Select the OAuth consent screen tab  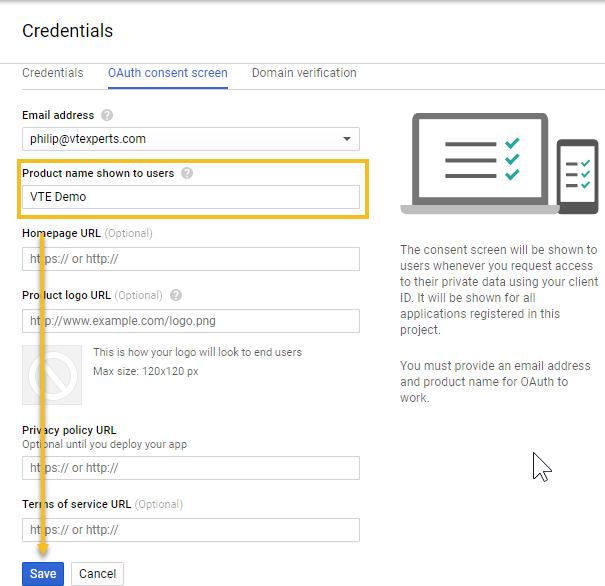pos(168,73)
